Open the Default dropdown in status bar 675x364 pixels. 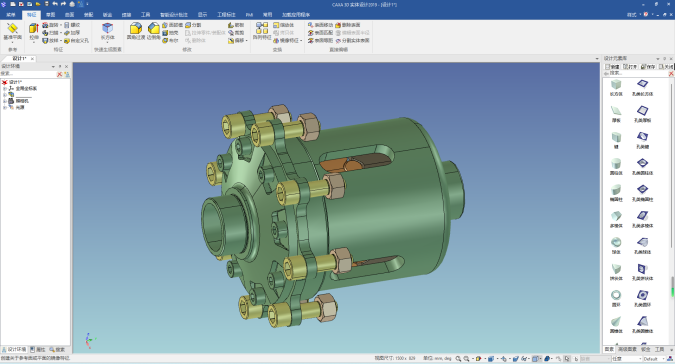tap(654, 358)
